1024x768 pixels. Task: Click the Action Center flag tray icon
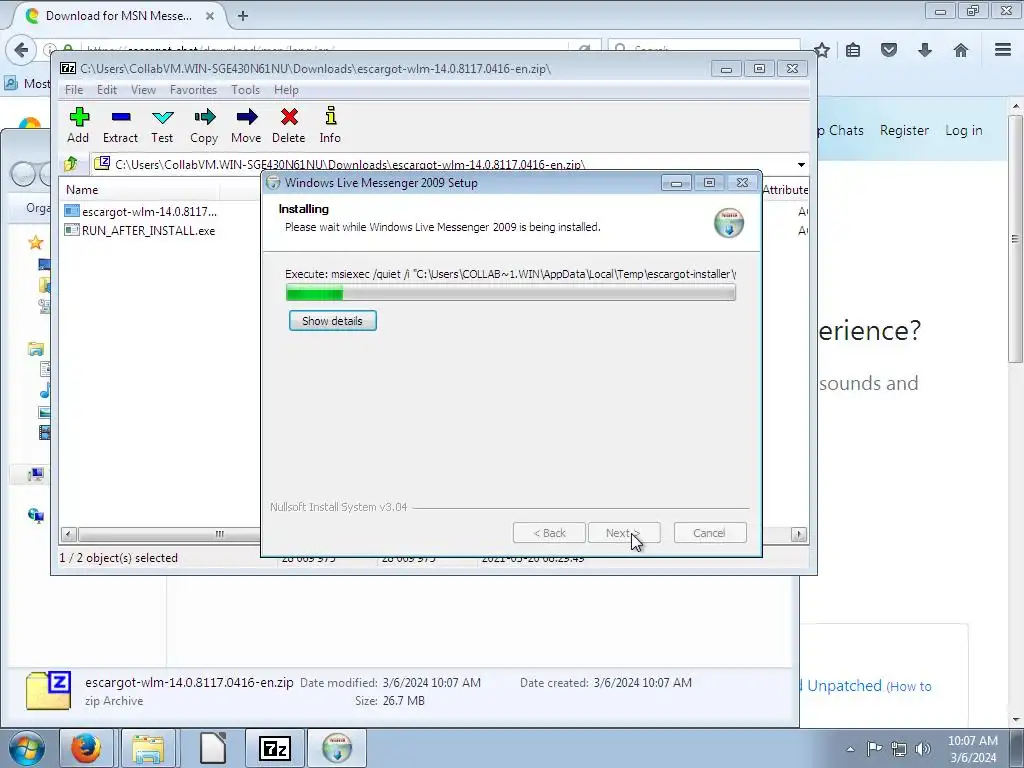[874, 749]
